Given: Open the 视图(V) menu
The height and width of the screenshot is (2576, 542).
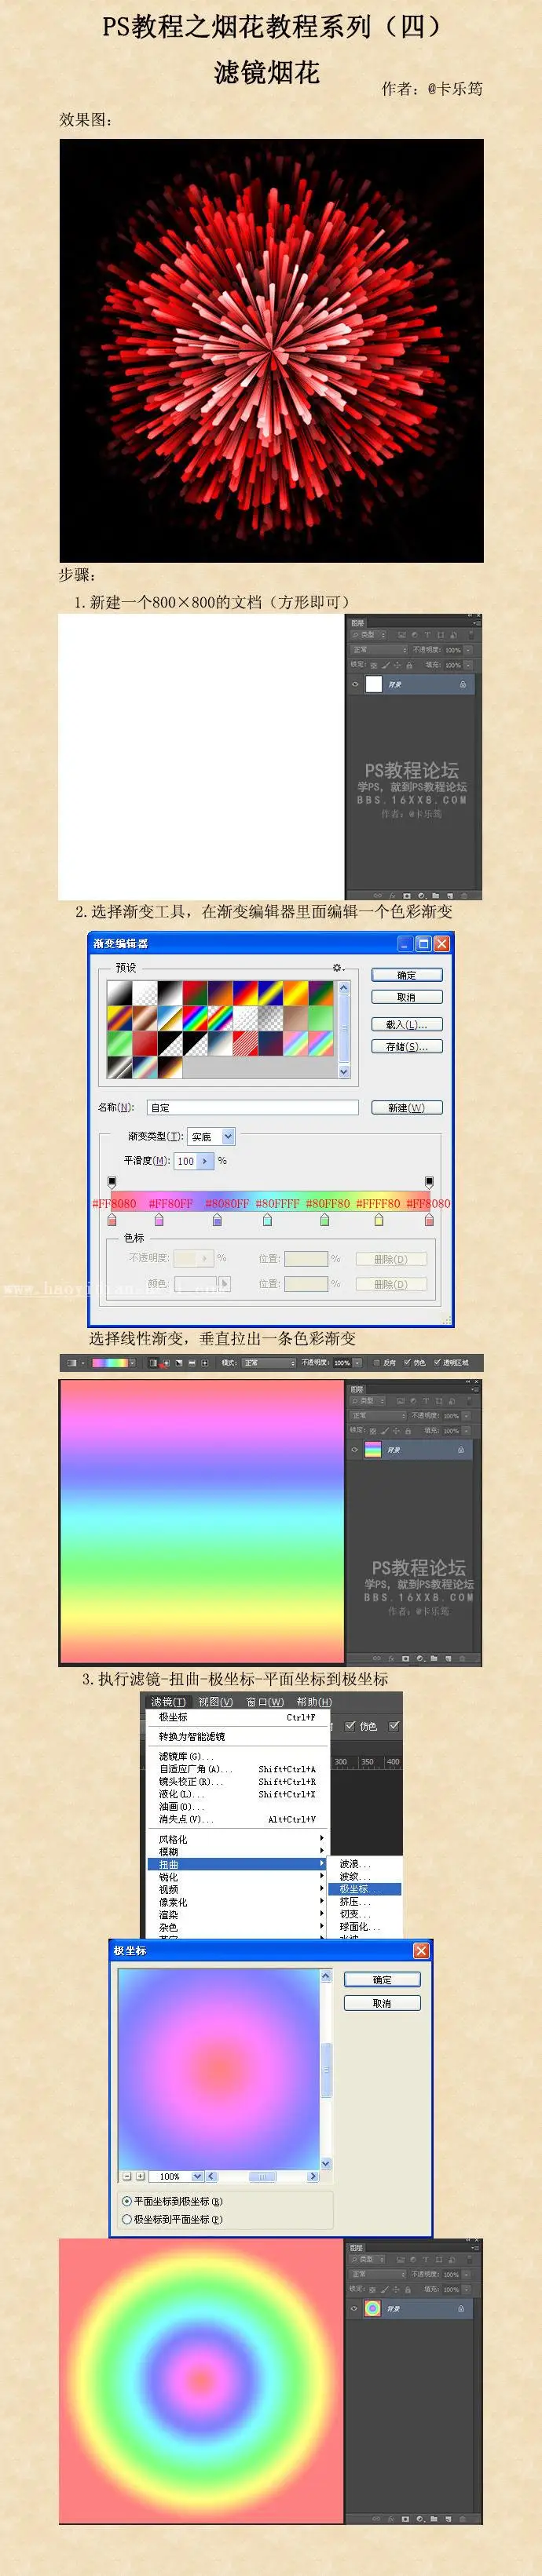Looking at the screenshot, I should point(215,1702).
